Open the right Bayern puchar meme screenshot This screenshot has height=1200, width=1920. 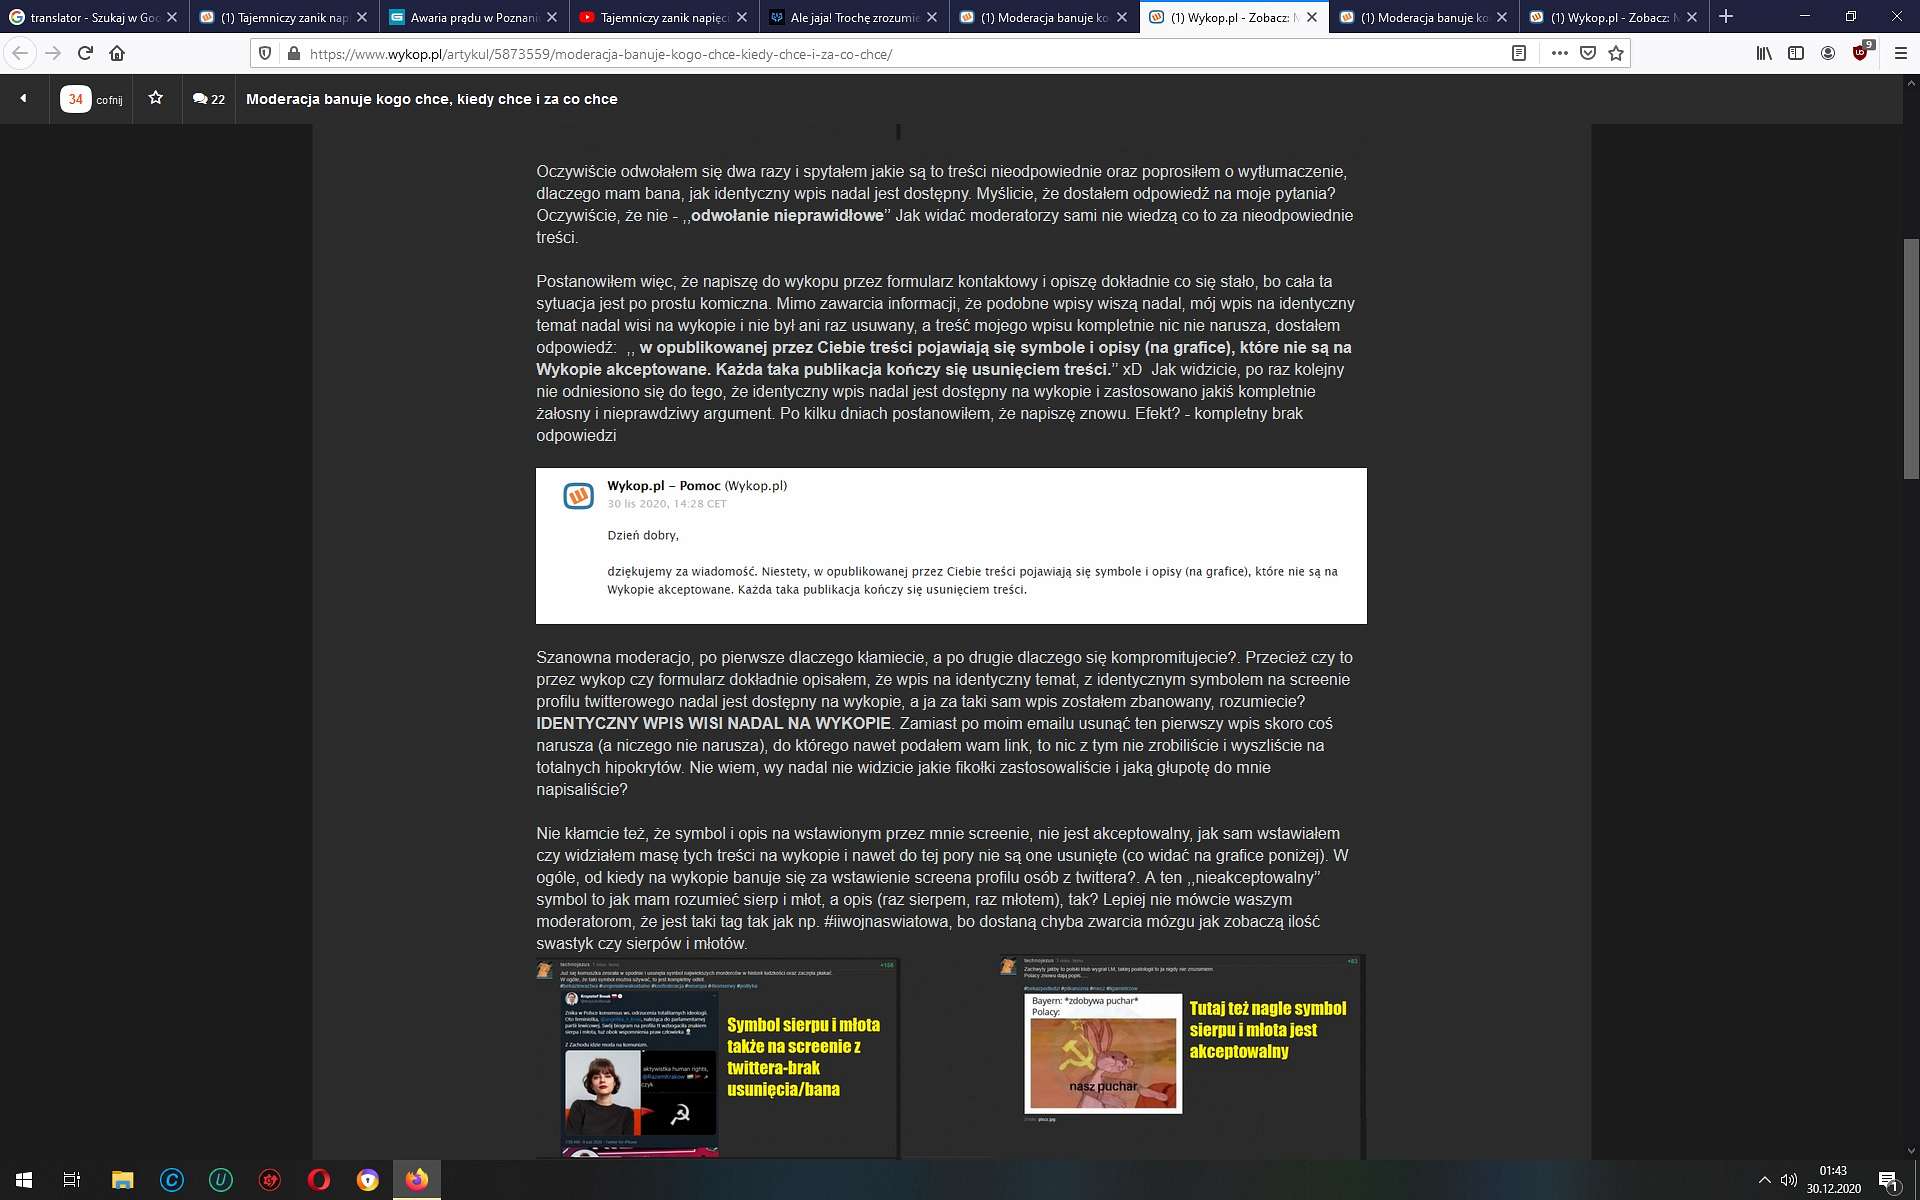click(1182, 1058)
